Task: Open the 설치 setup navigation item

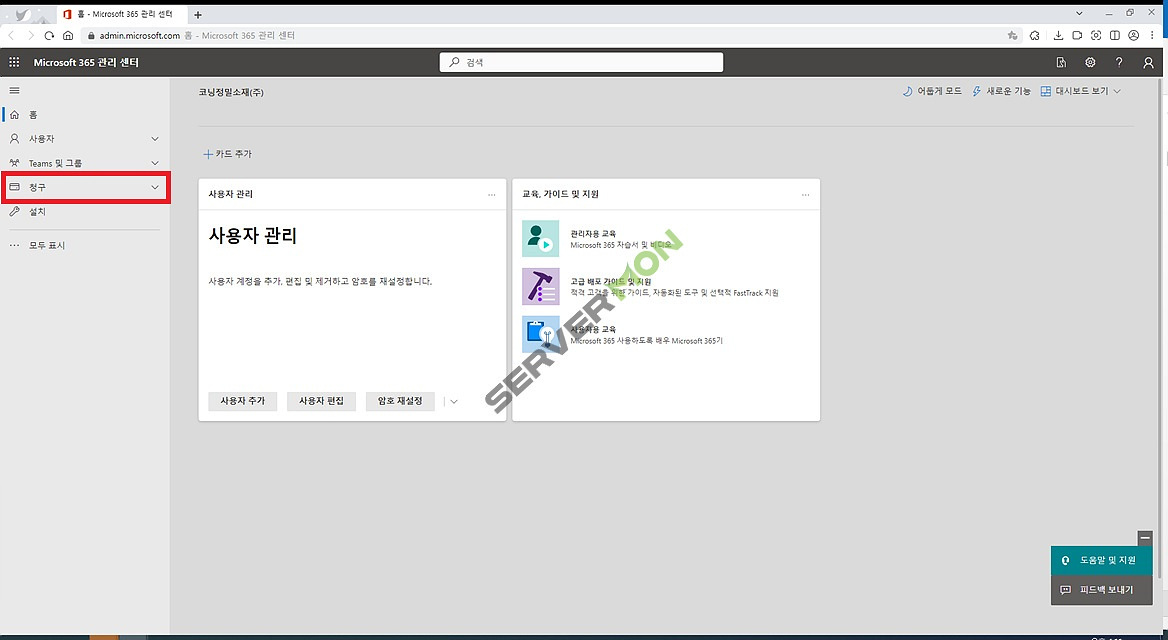Action: click(85, 212)
